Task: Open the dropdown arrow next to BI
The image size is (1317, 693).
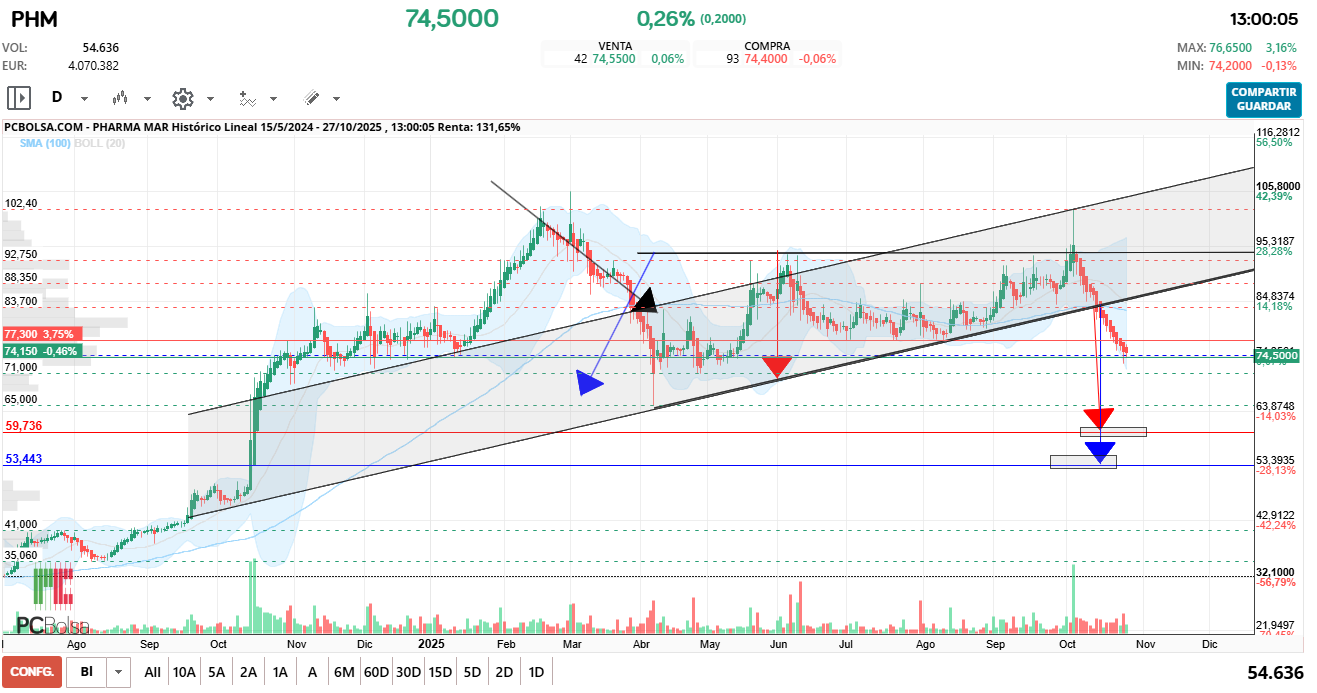Action: (119, 672)
